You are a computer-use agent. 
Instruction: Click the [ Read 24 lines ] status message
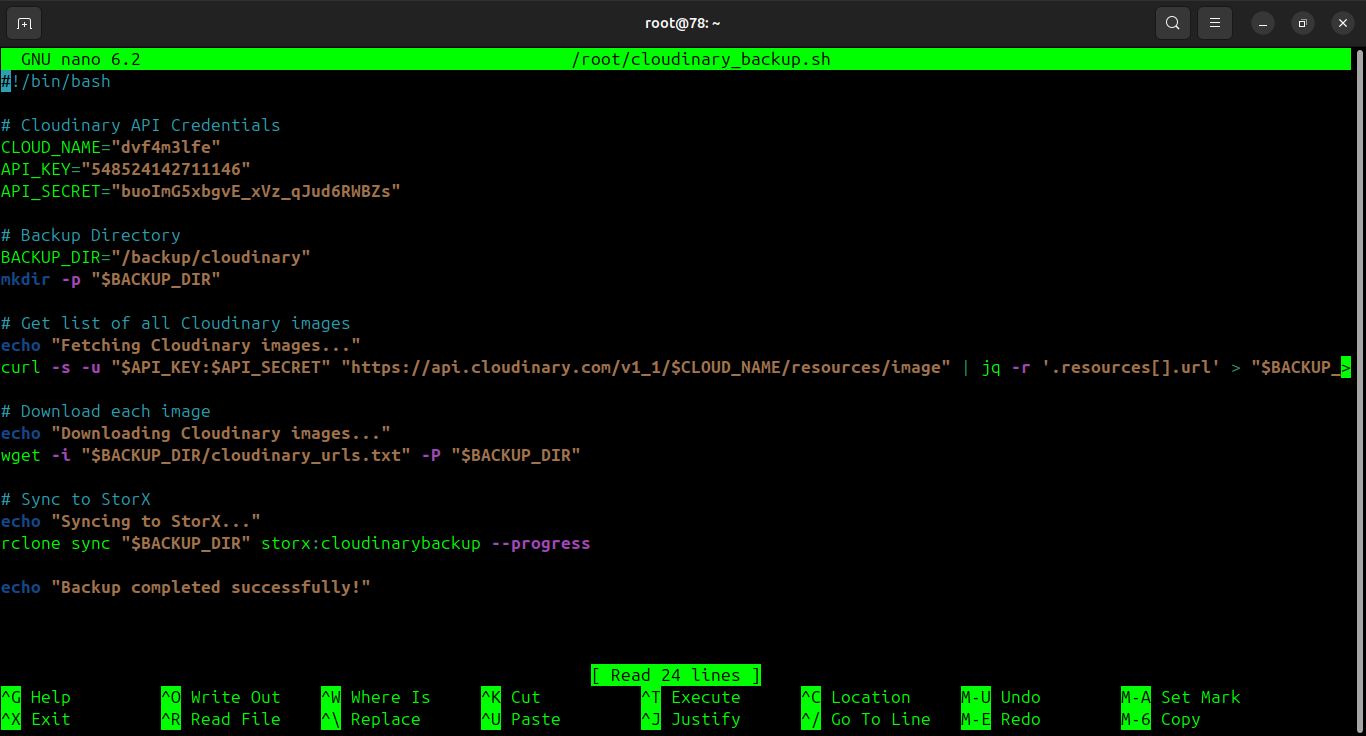point(676,675)
